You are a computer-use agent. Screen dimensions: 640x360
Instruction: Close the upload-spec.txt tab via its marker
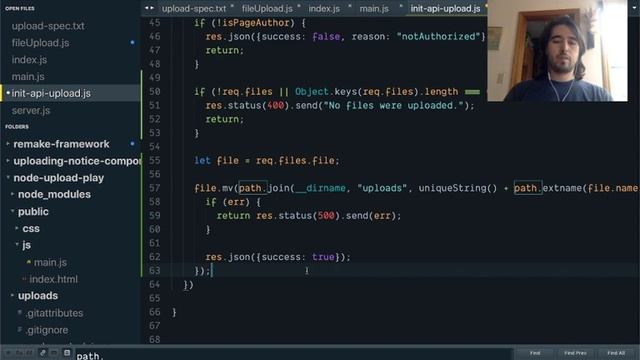pyautogui.click(x=233, y=6)
